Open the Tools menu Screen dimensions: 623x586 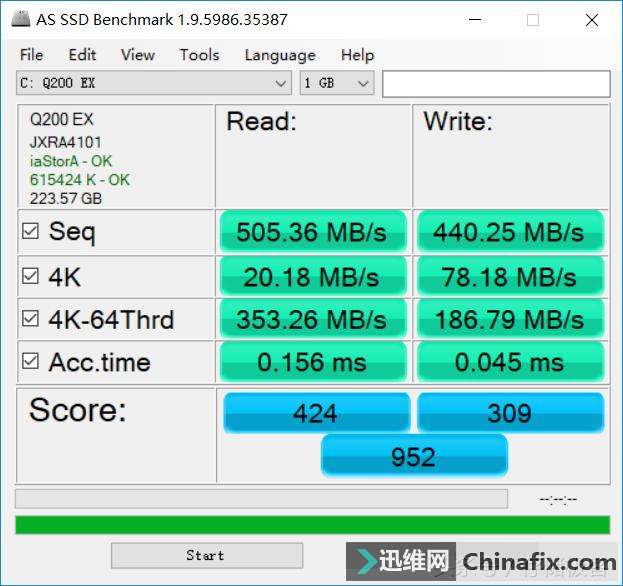199,55
